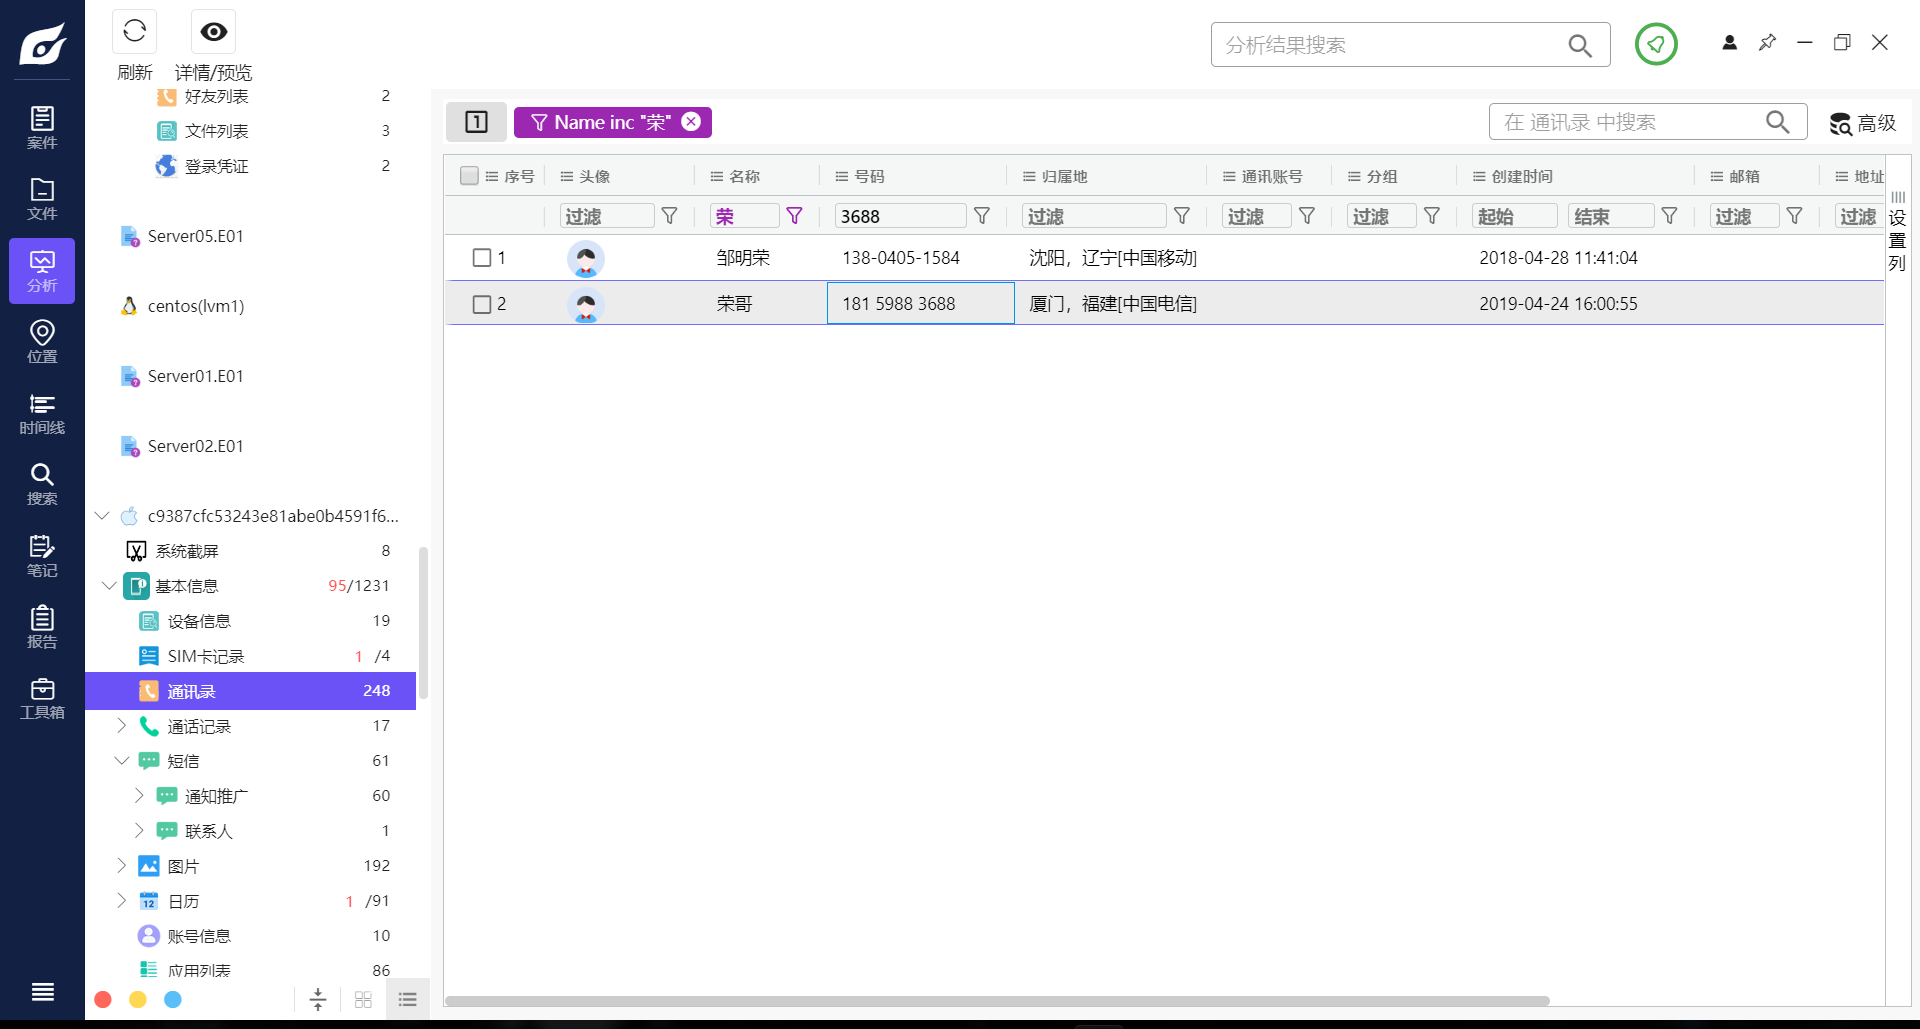Collapse the 短信 tree node

point(122,760)
